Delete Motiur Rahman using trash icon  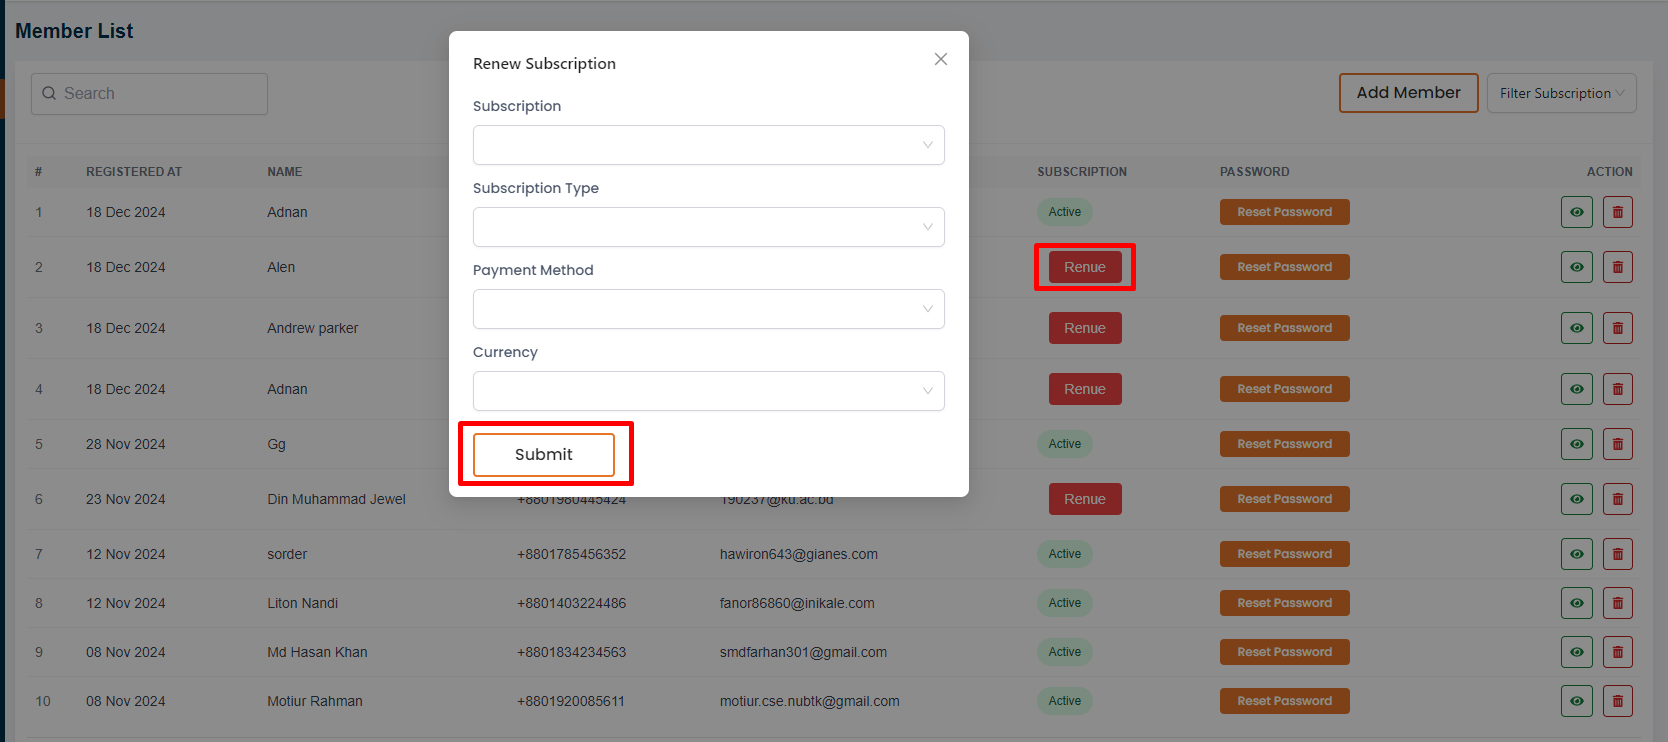click(1617, 701)
